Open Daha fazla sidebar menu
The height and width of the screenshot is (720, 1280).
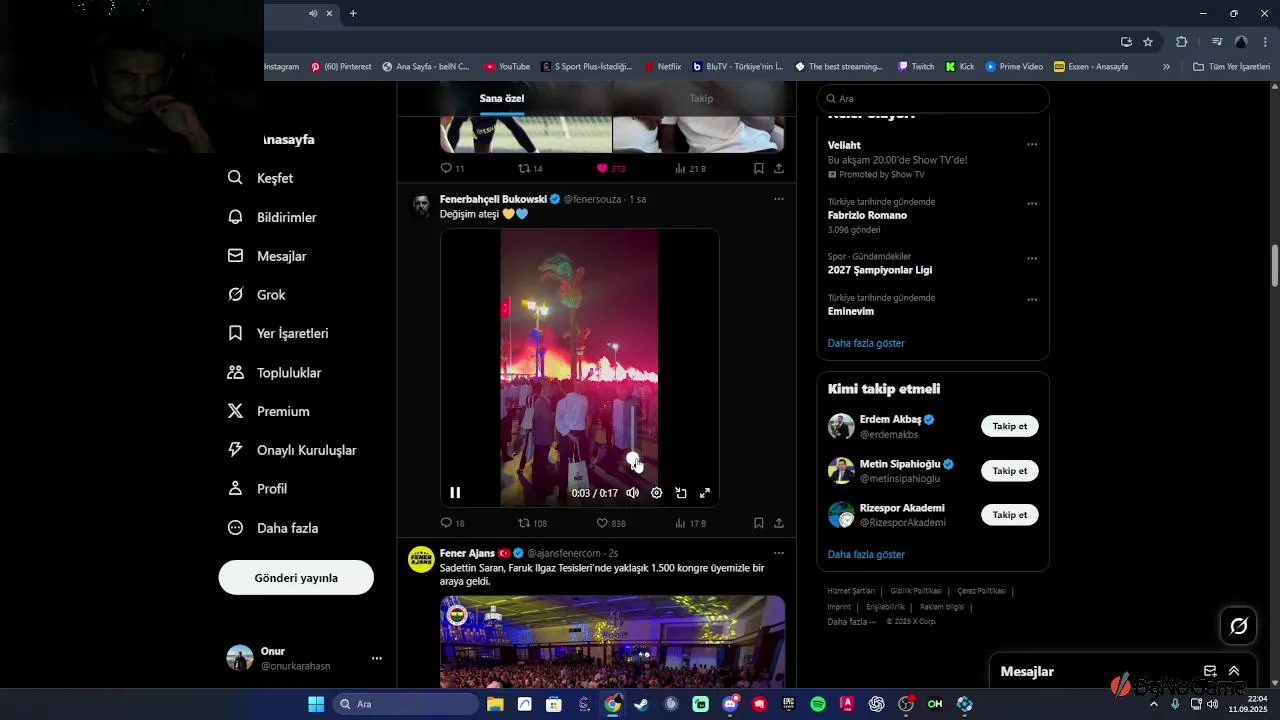[x=273, y=528]
